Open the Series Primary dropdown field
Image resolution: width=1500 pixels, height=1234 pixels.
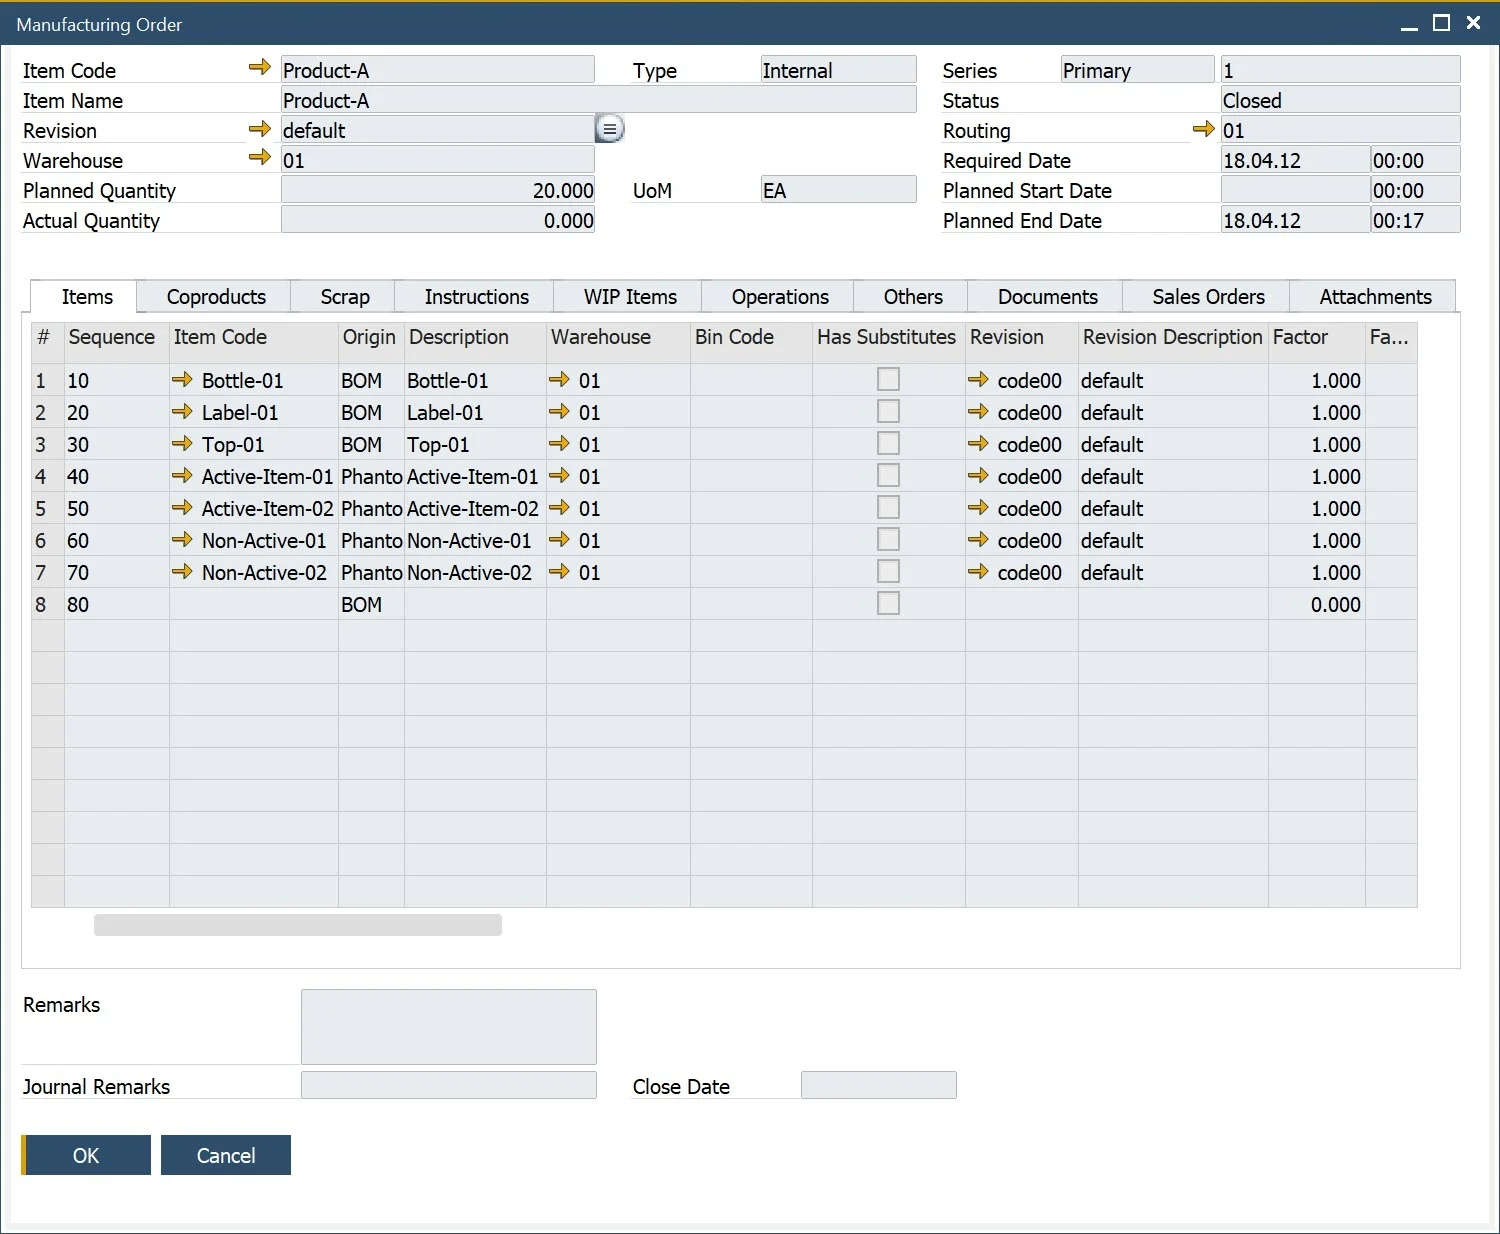[x=1137, y=70]
